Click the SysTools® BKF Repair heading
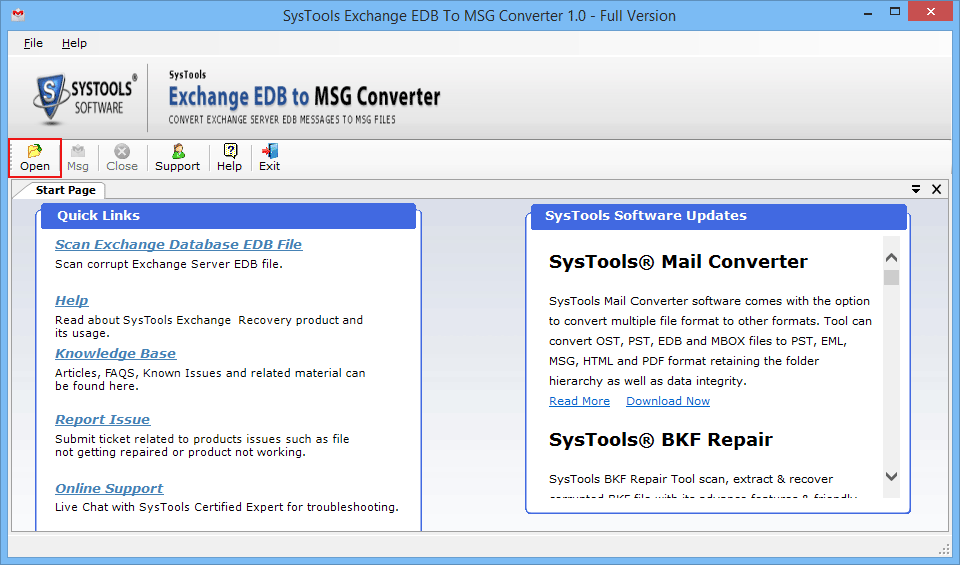960x565 pixels. point(661,440)
